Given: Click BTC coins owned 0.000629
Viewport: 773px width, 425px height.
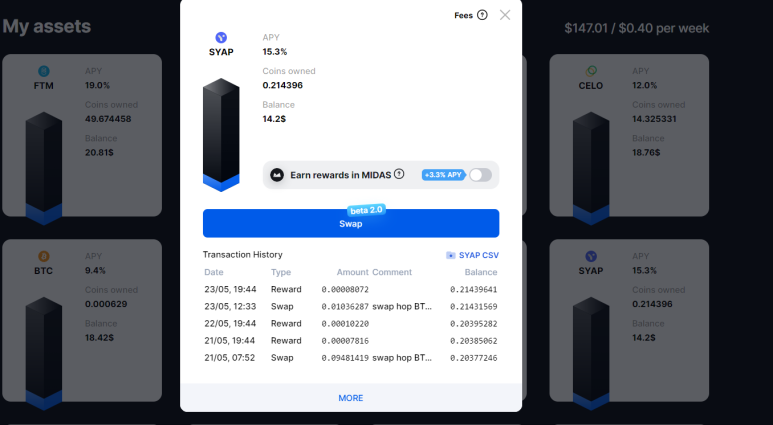Looking at the screenshot, I should click(106, 304).
